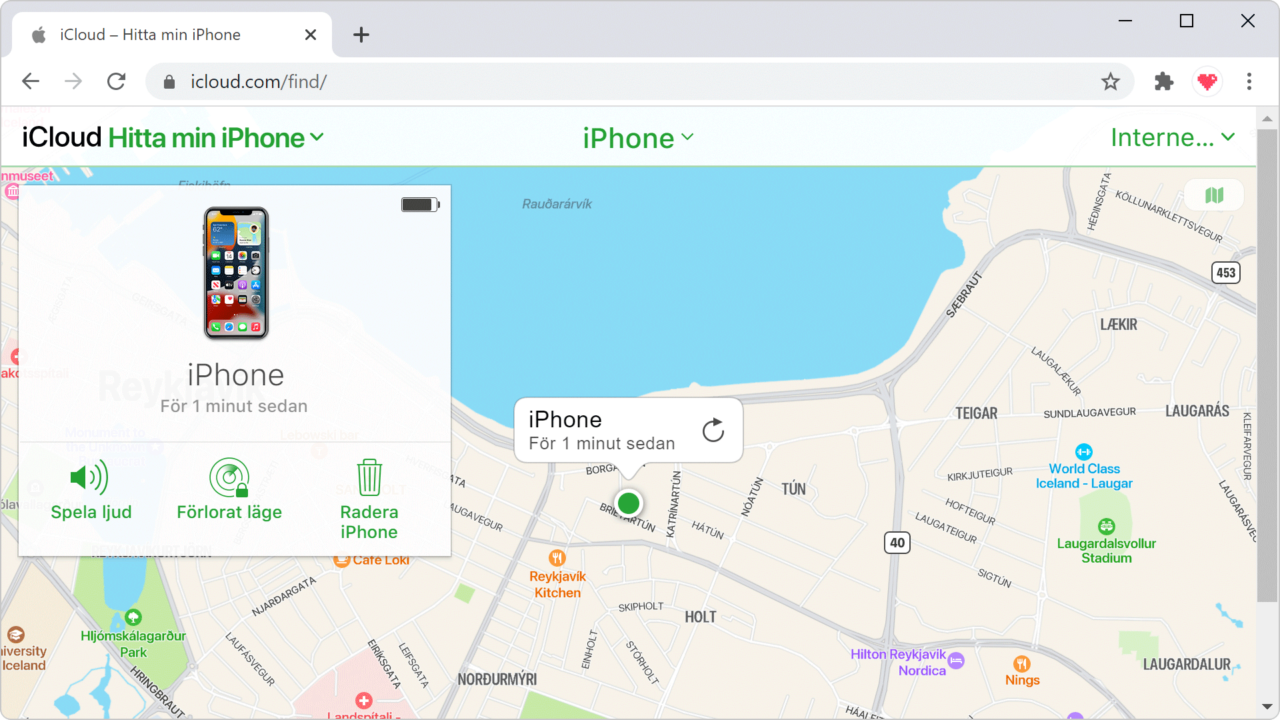This screenshot has width=1280, height=720.
Task: Click the route 40 road shield
Action: point(897,543)
